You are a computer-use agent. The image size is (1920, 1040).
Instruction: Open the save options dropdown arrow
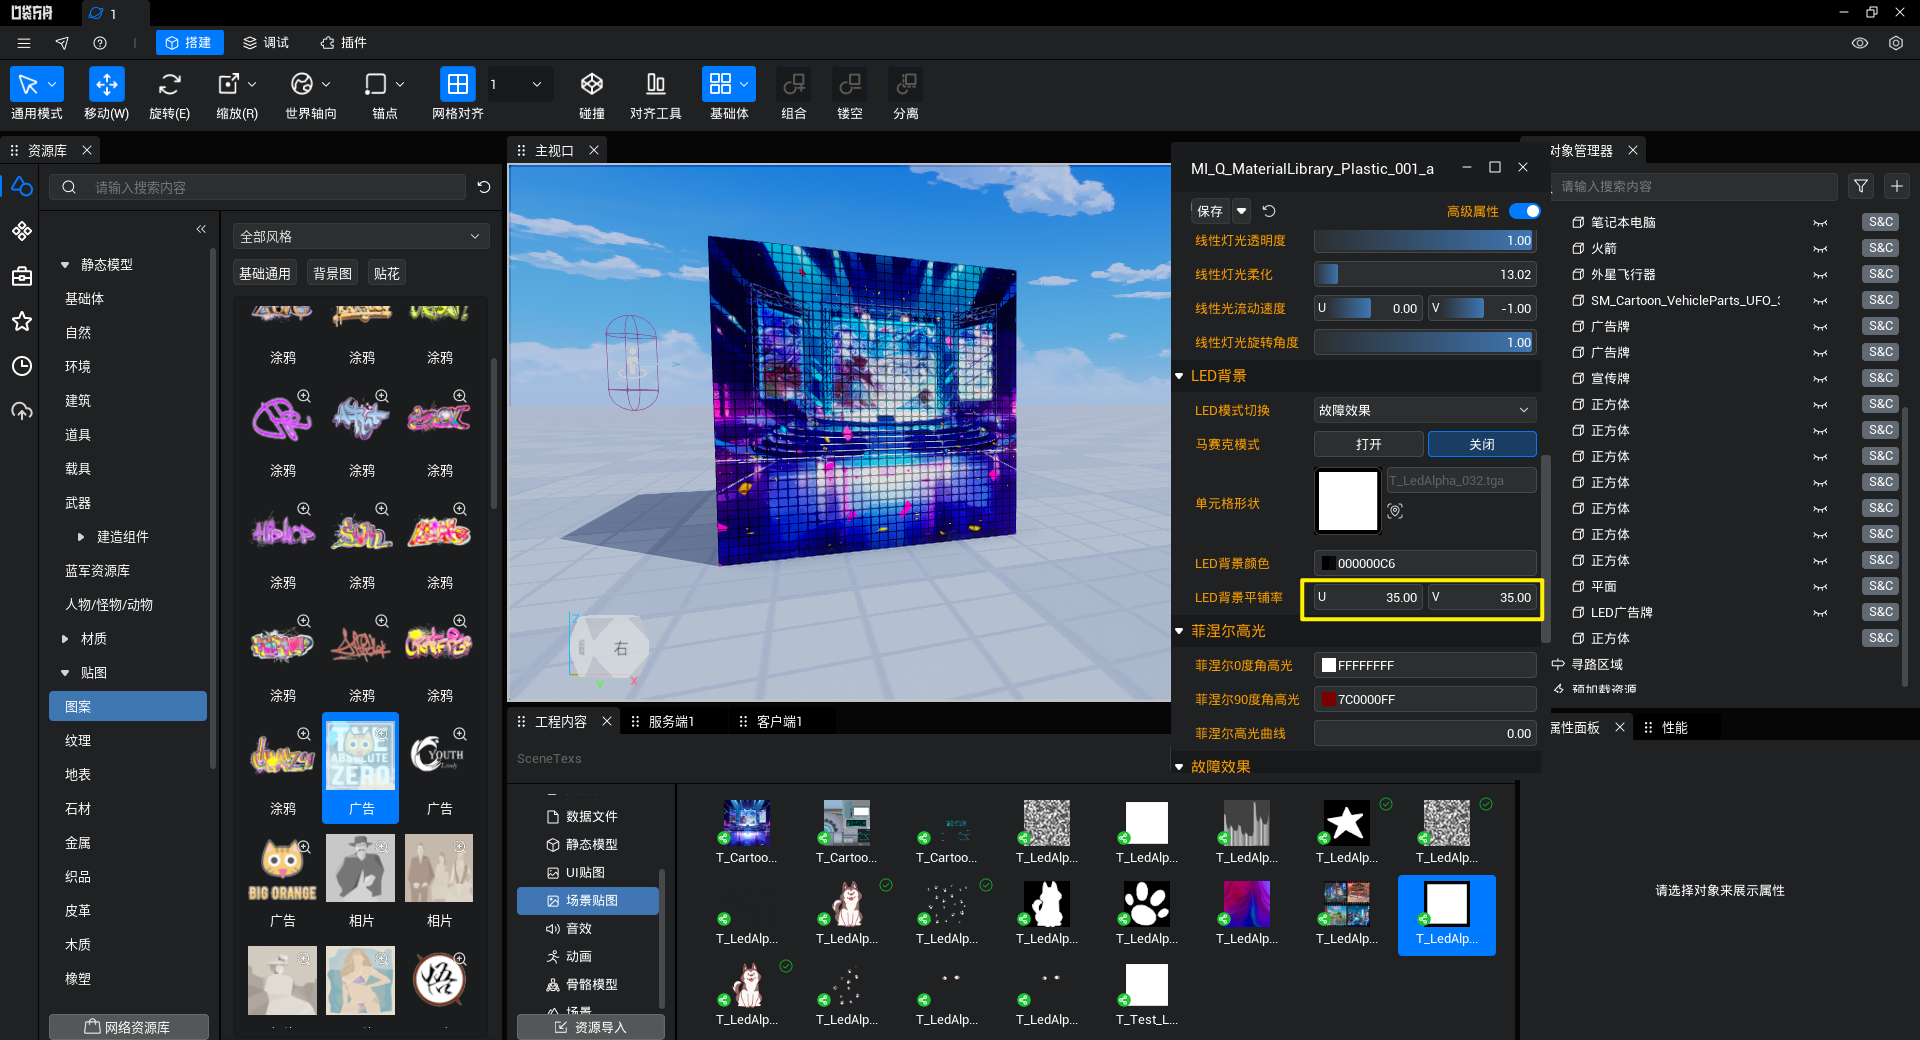1241,211
